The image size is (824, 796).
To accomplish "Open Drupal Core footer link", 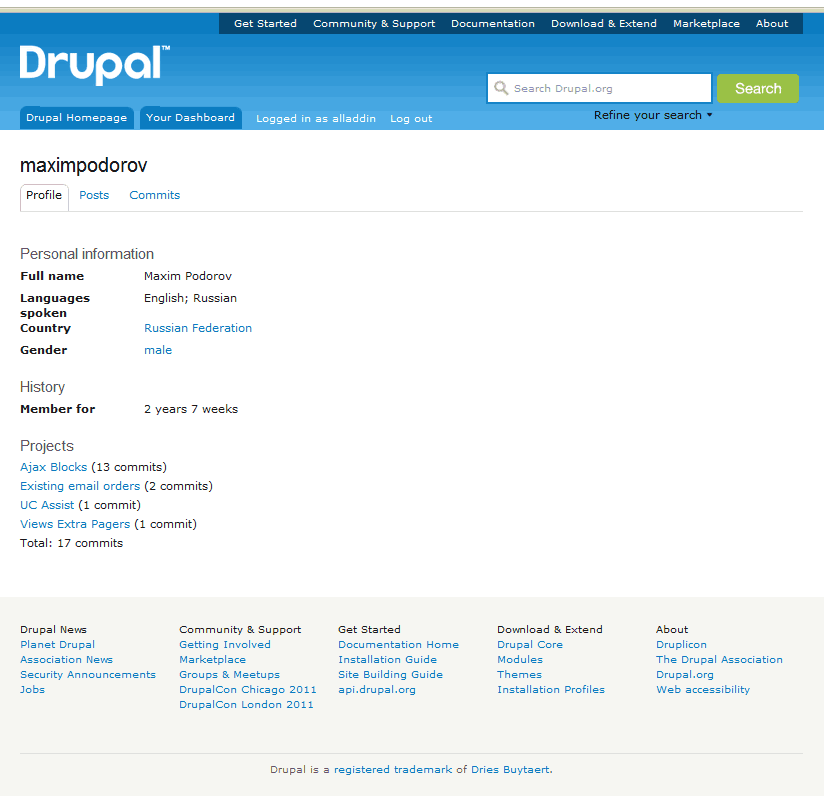I will point(530,645).
